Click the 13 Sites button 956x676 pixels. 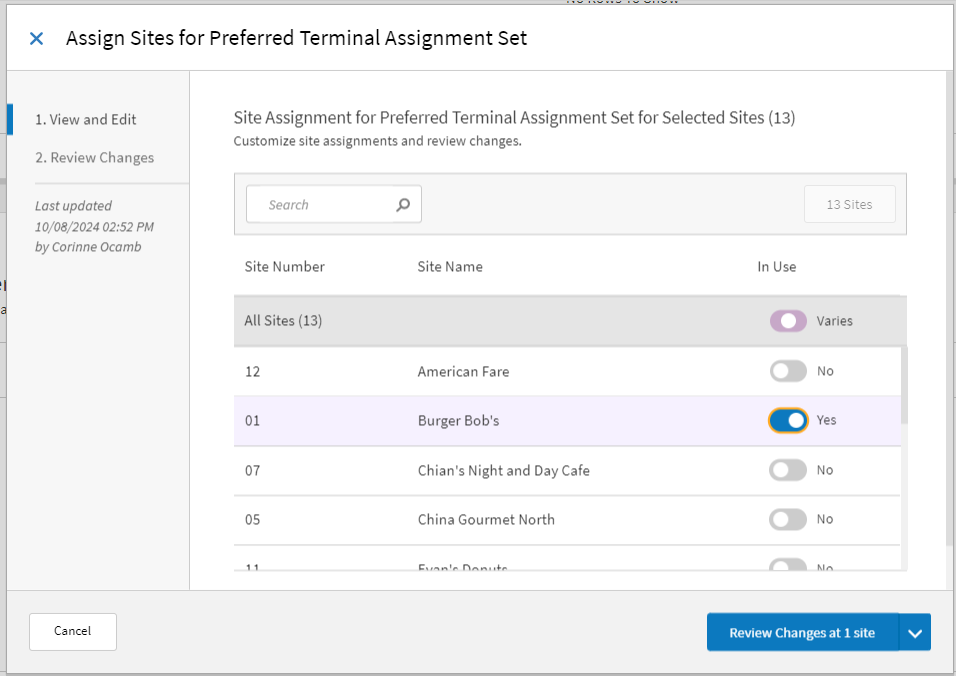[x=849, y=203]
